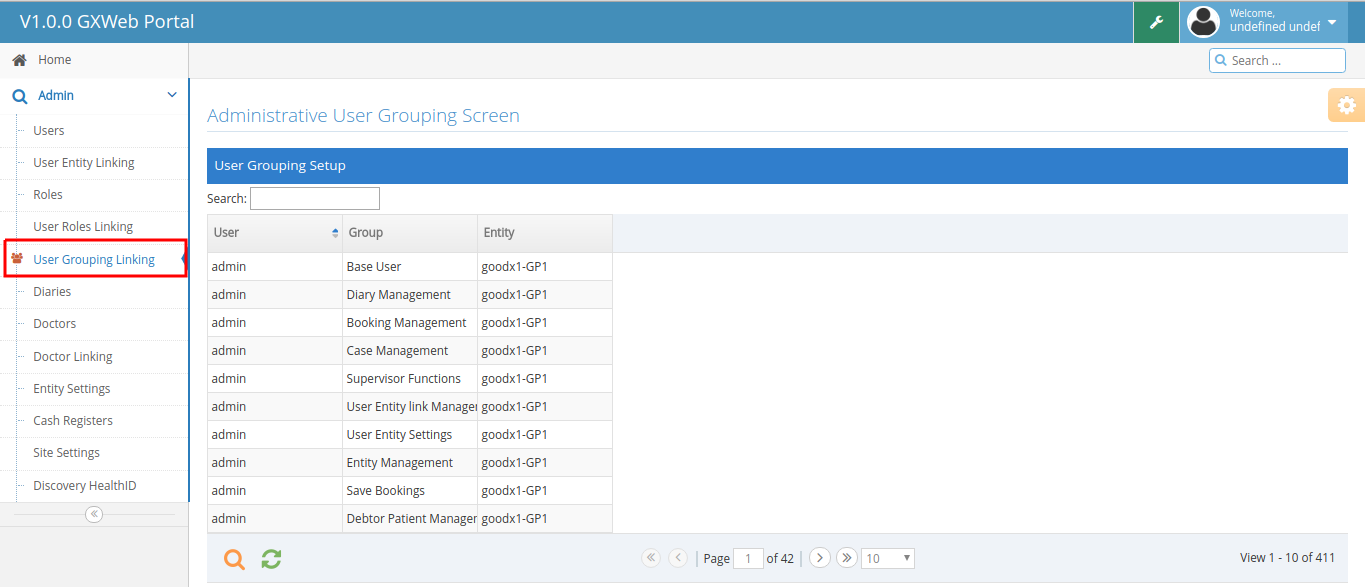
Task: Open User Roles Linking menu item
Action: tap(83, 227)
